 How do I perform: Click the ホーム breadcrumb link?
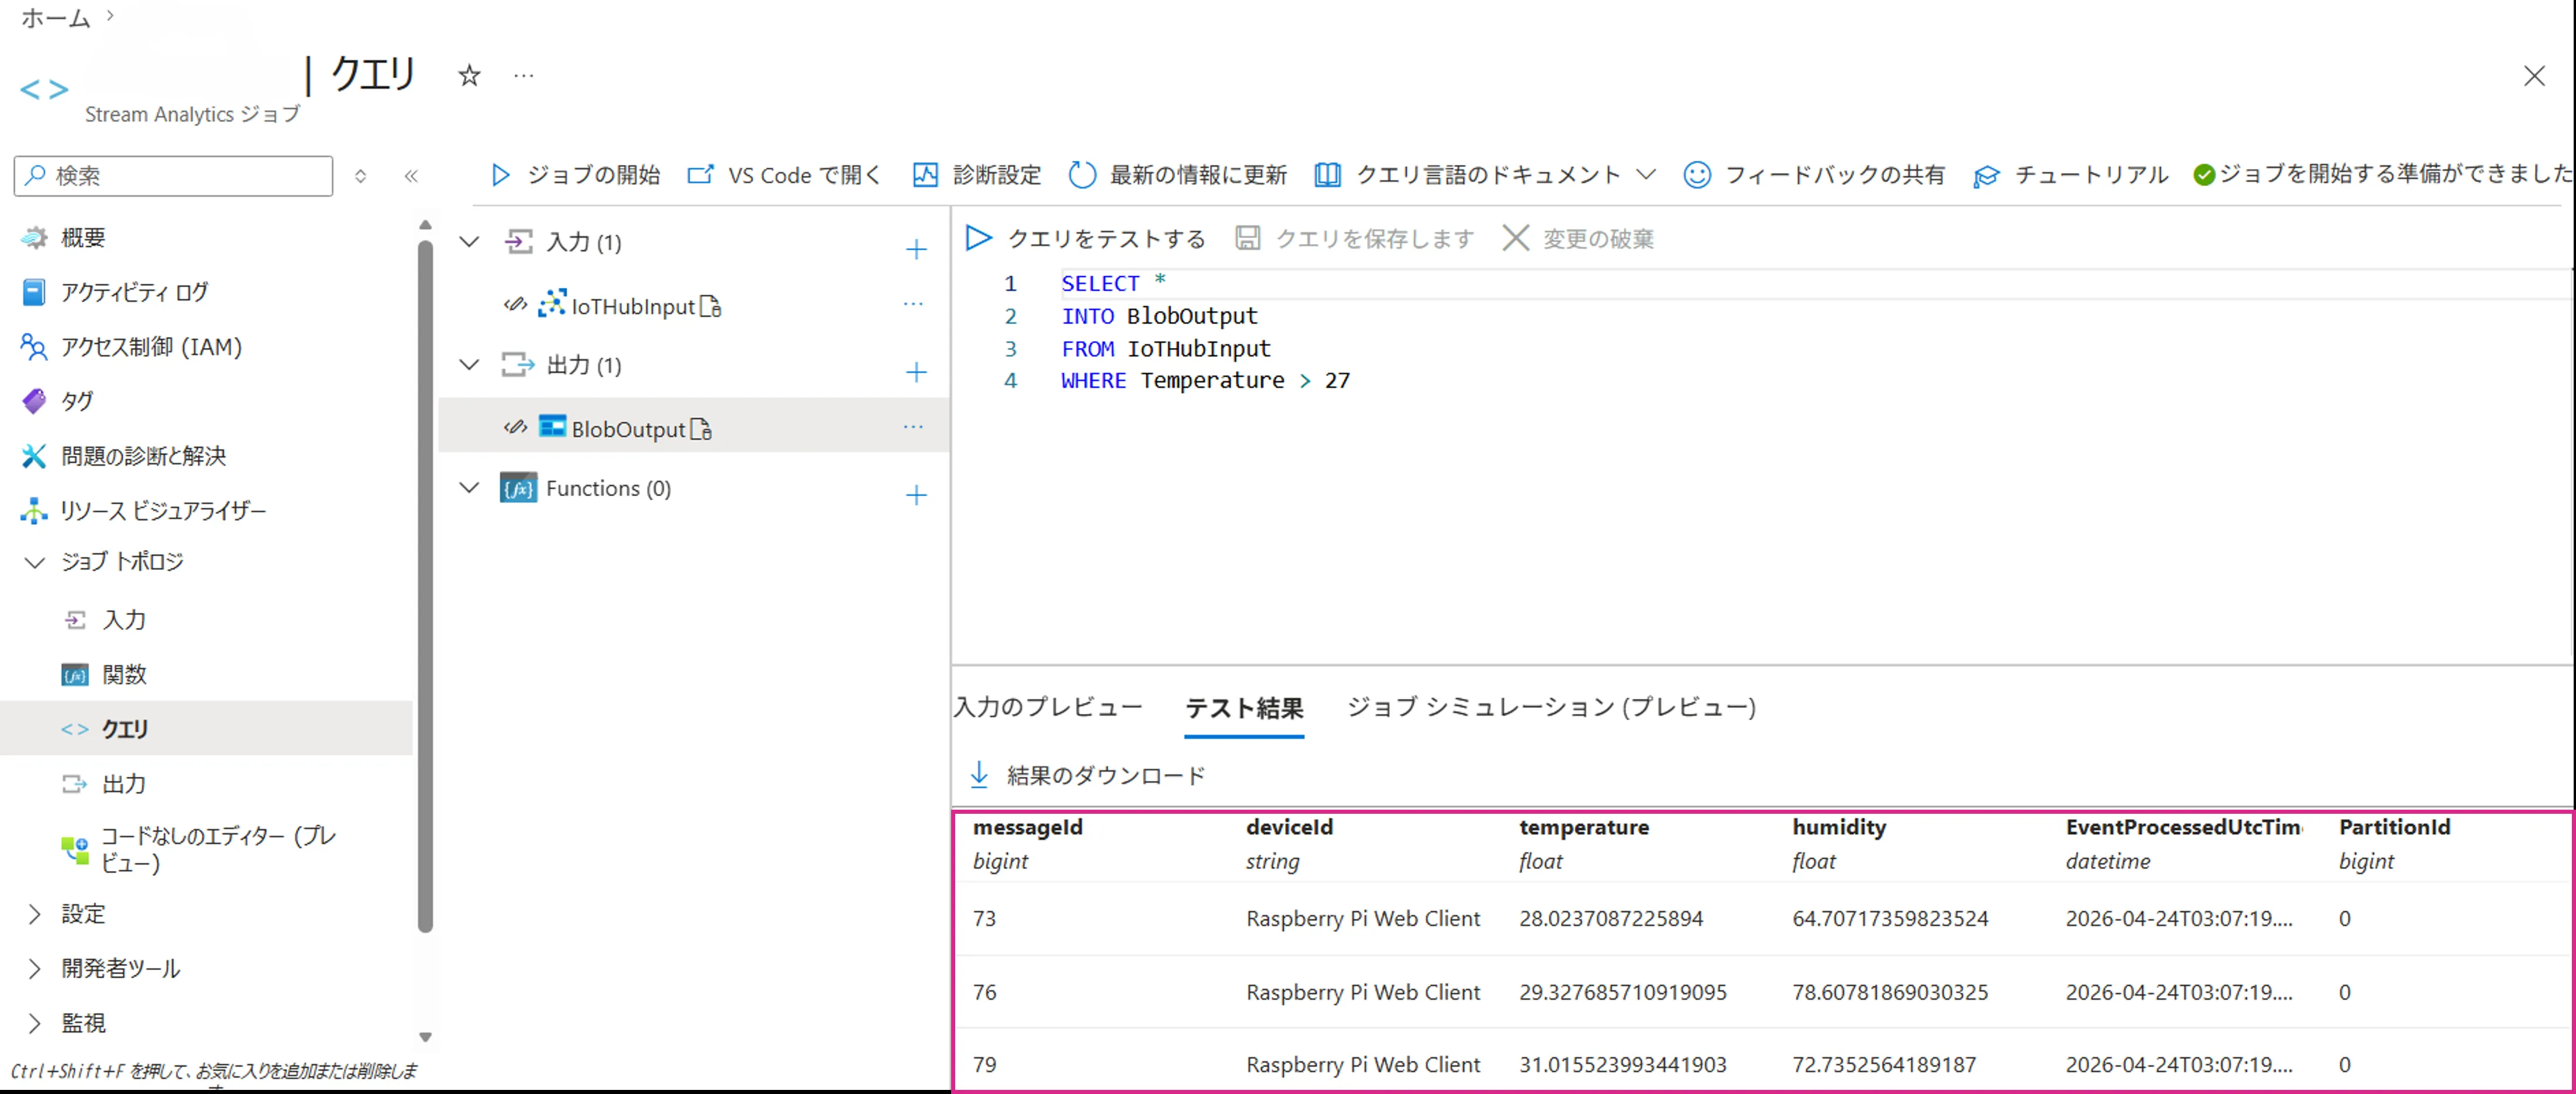(x=56, y=17)
